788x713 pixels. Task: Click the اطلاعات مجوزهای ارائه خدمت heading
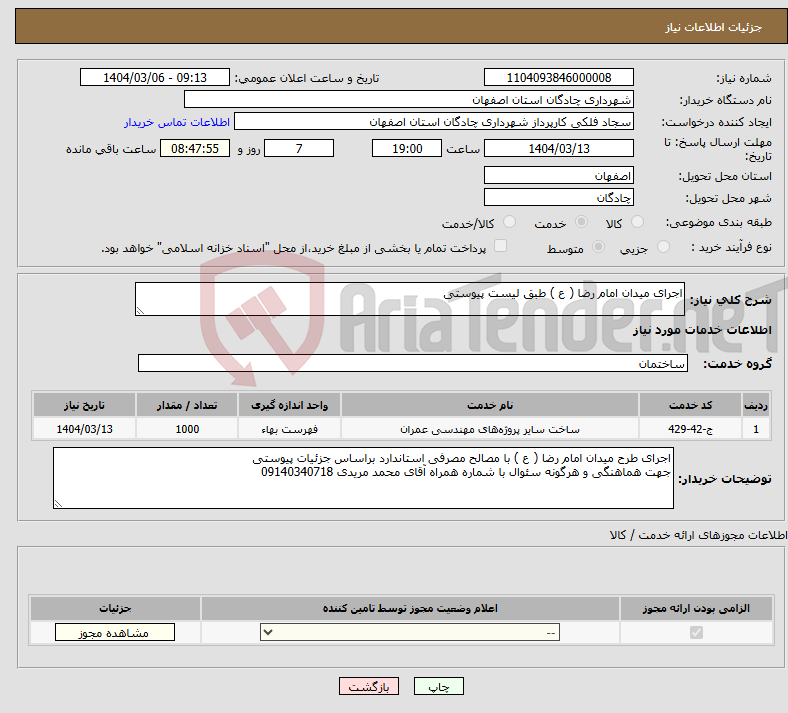(x=699, y=535)
